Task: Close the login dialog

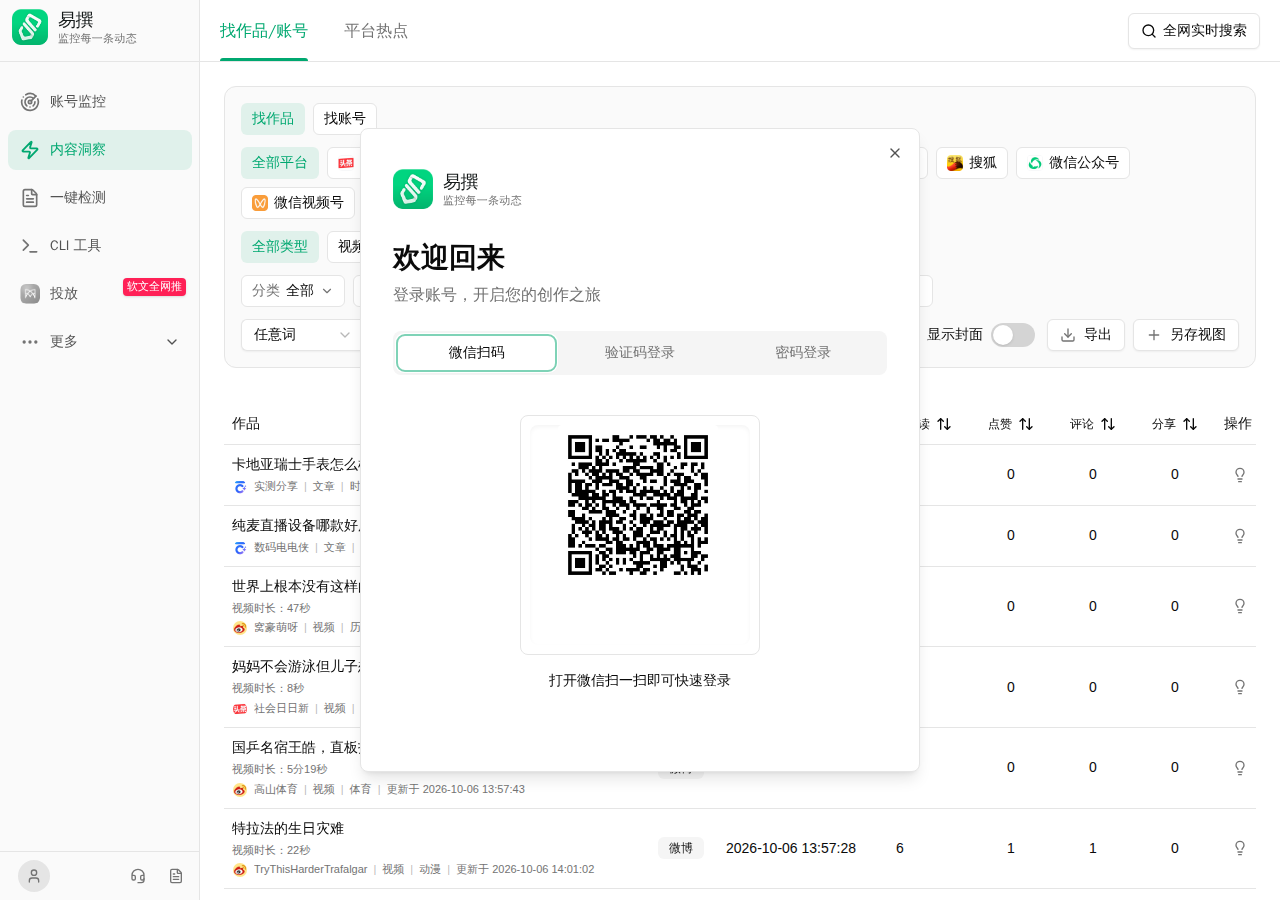Action: tap(895, 153)
